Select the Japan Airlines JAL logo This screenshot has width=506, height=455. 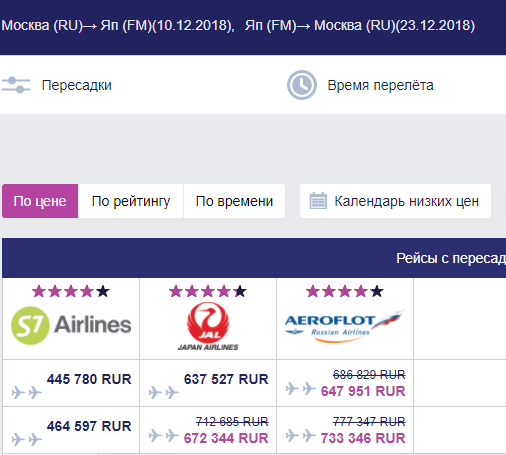coord(208,326)
